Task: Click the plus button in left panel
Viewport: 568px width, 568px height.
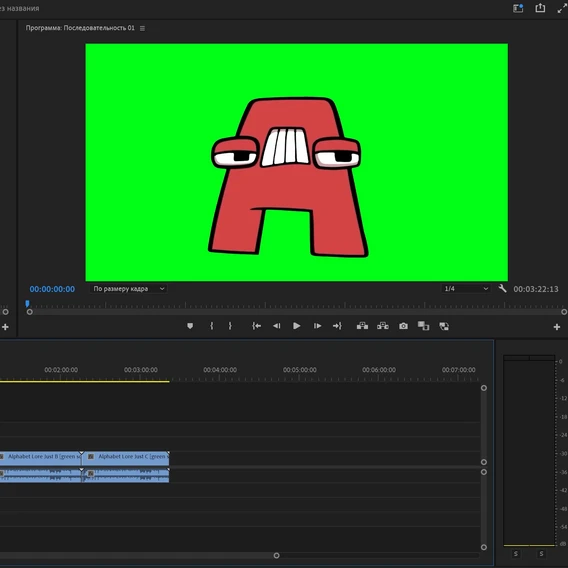Action: coord(5,327)
